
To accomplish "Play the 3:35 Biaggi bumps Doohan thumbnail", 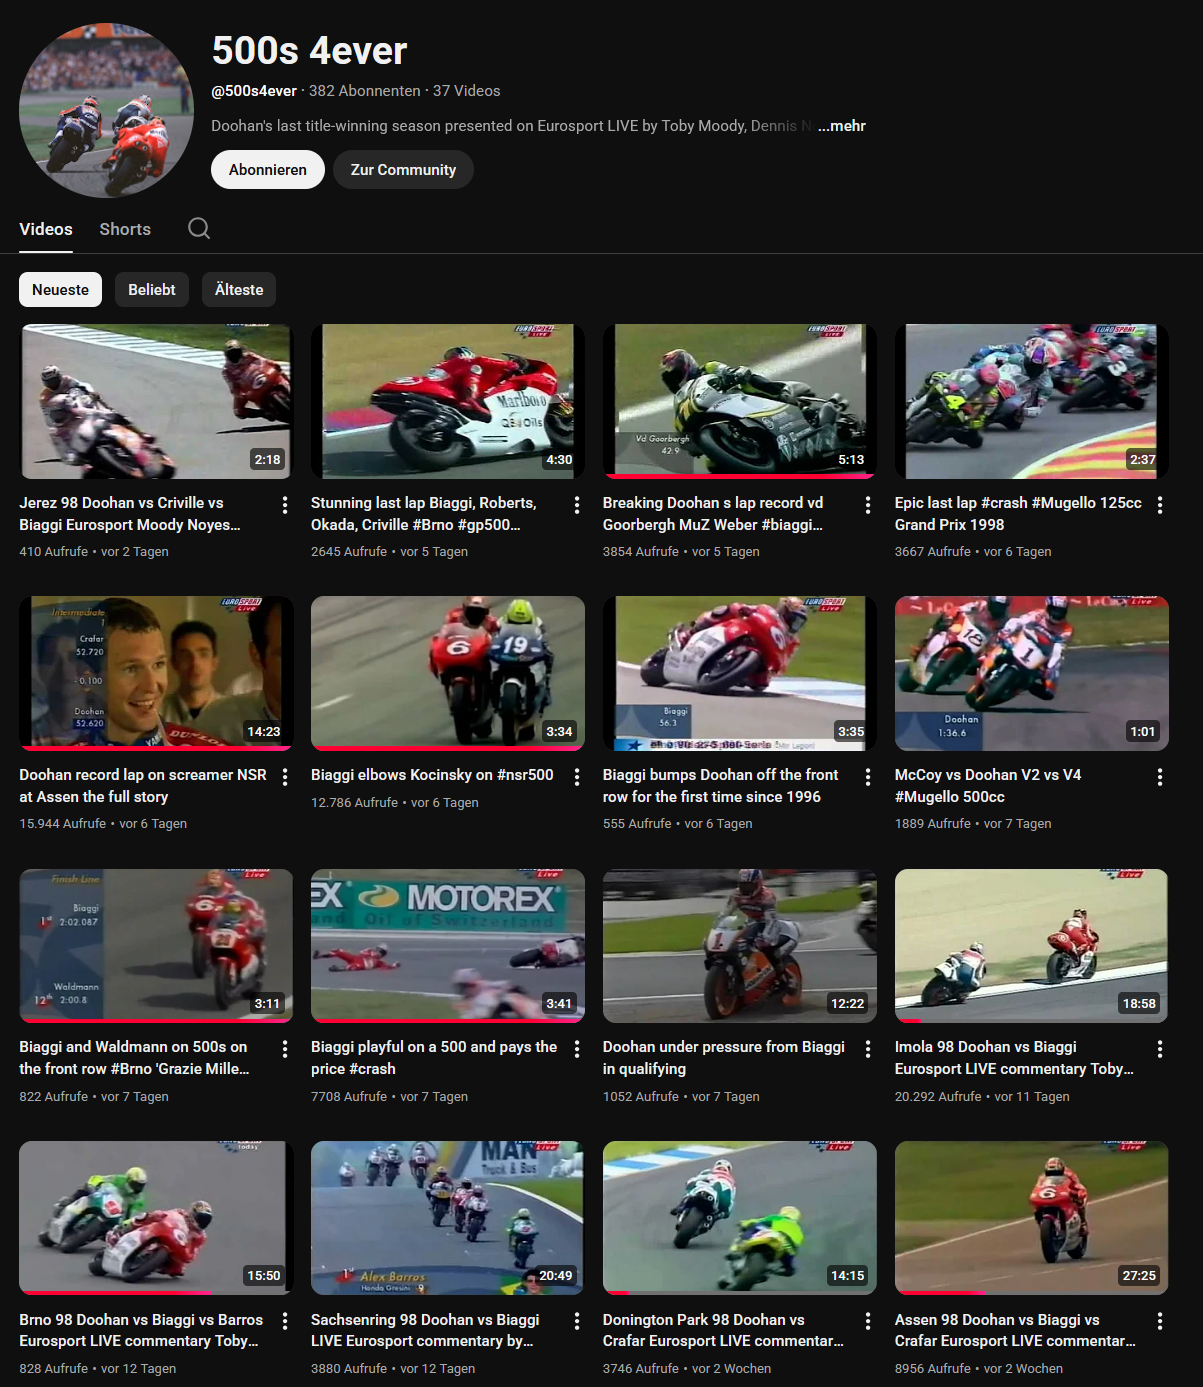I will pos(740,673).
